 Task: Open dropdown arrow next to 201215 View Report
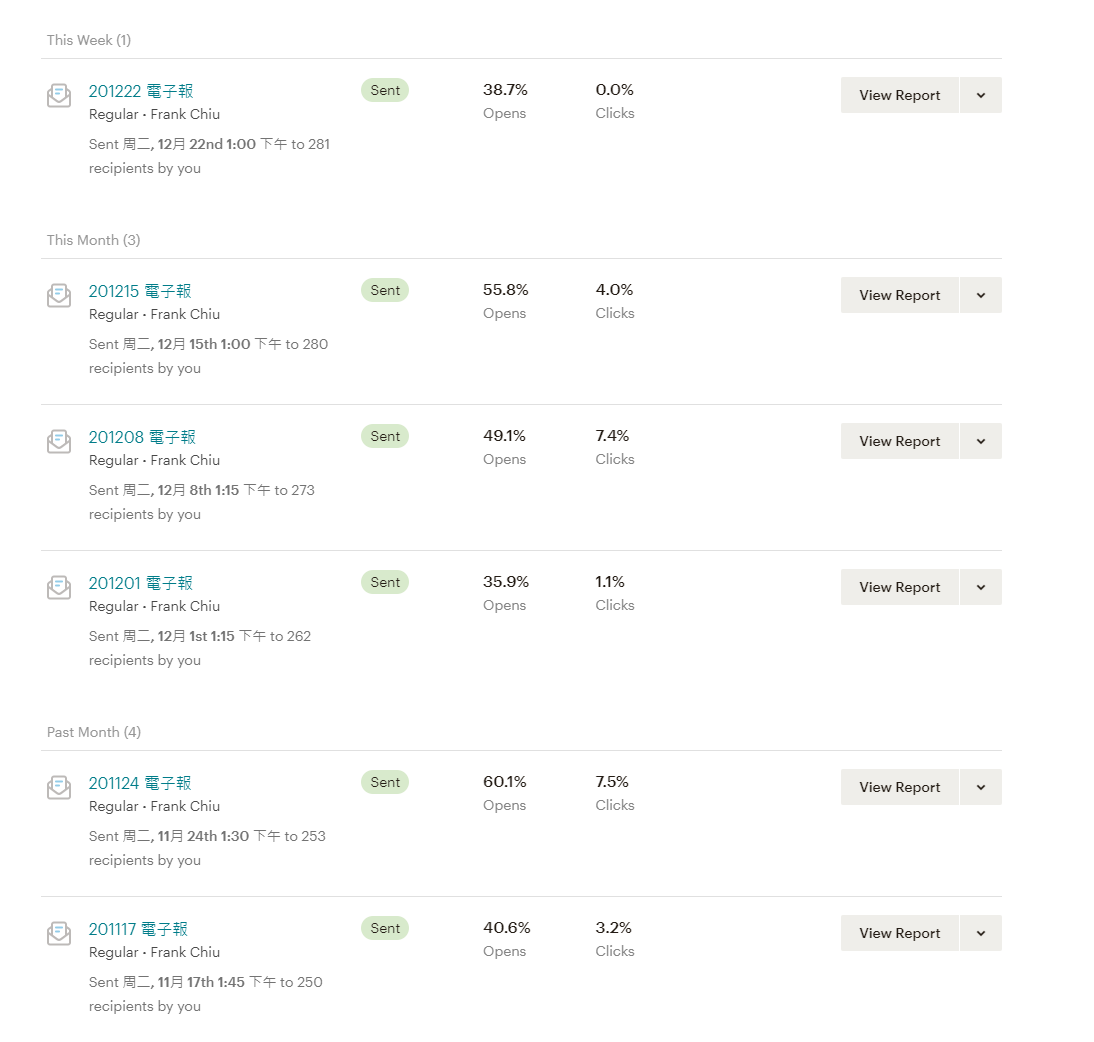pos(981,295)
